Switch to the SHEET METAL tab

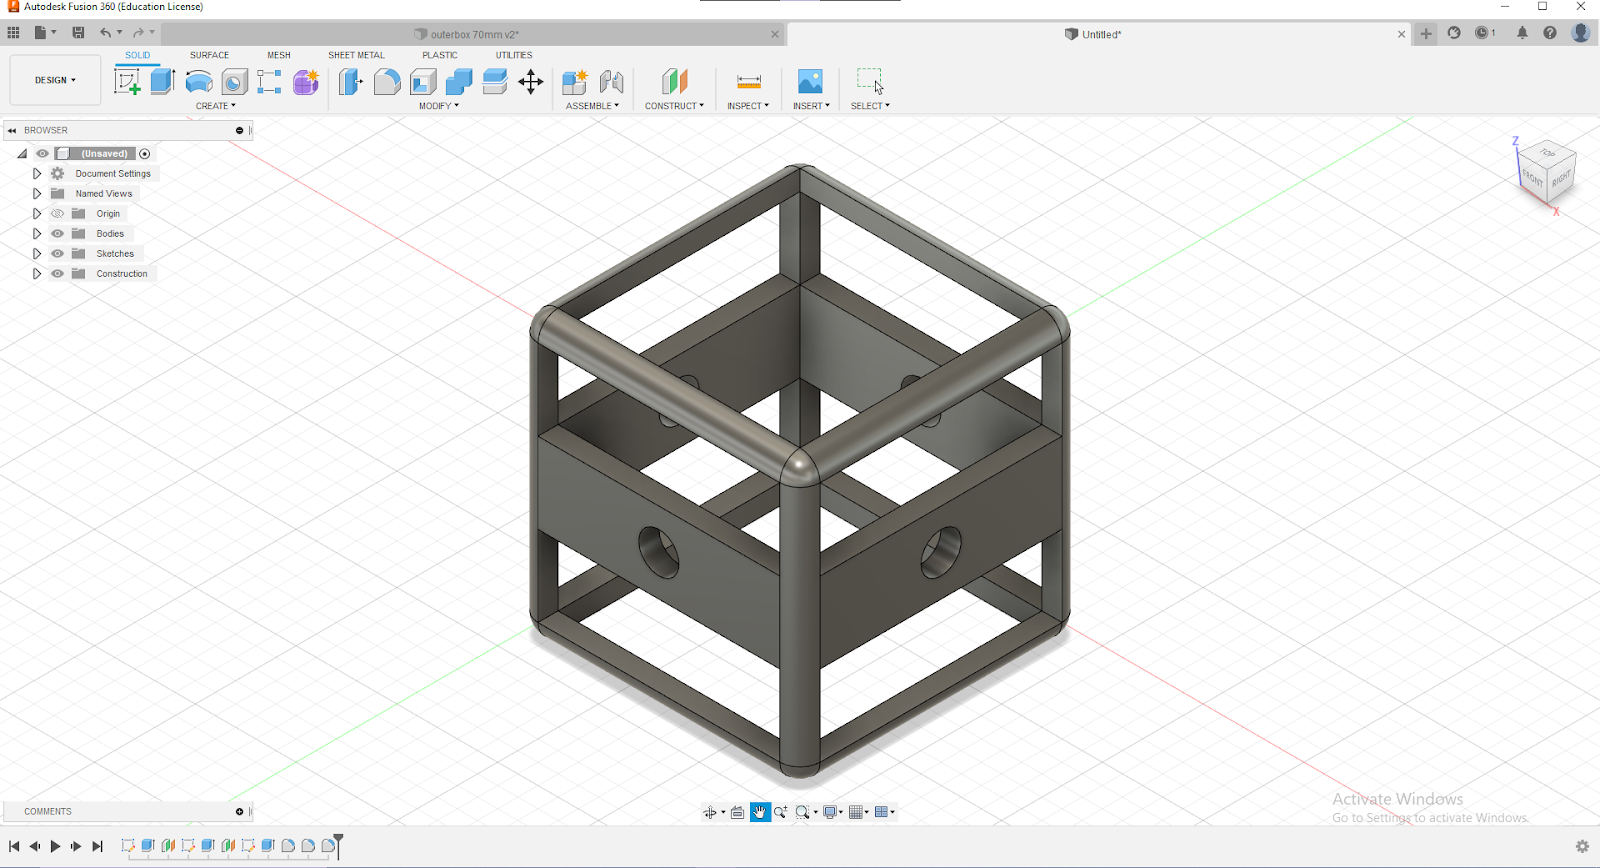[x=356, y=55]
